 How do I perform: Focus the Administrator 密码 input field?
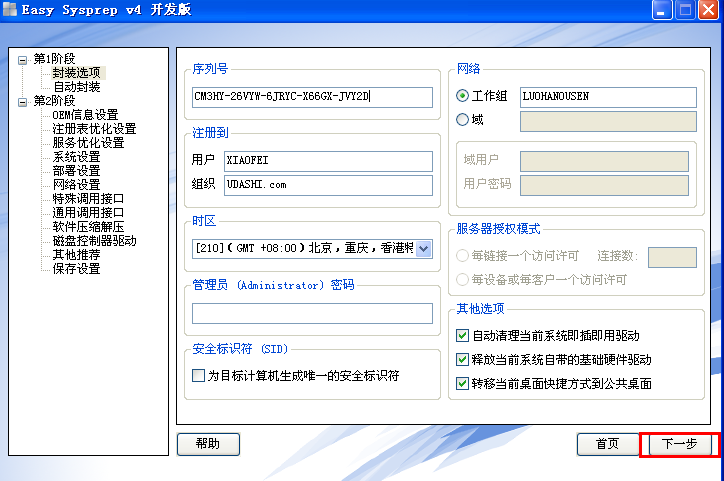[x=312, y=313]
